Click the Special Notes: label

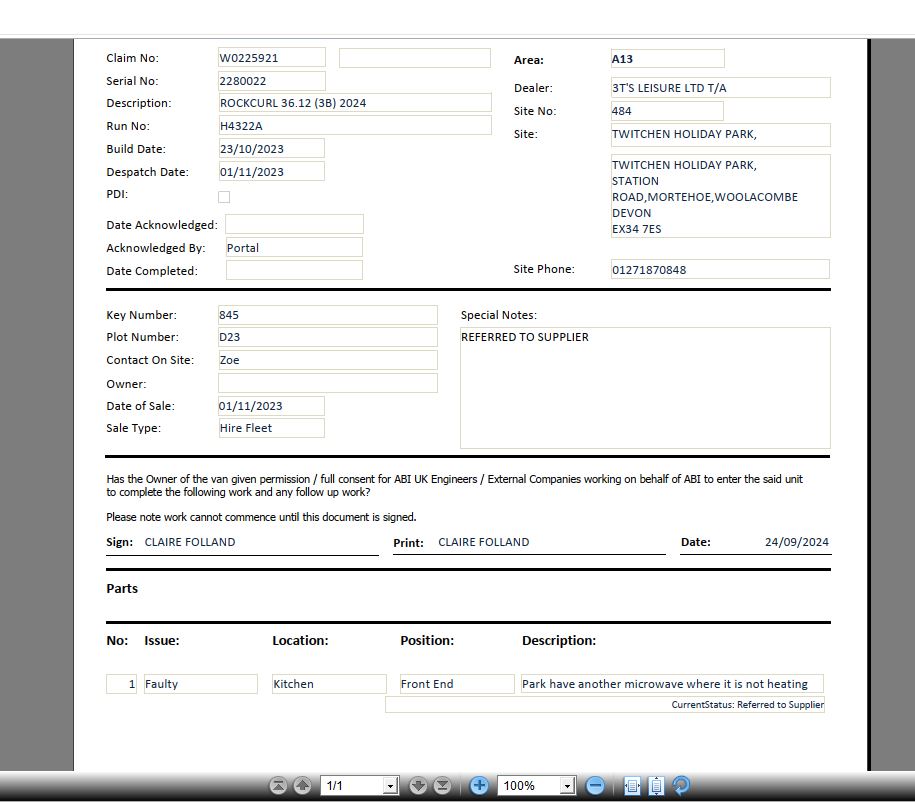click(499, 315)
